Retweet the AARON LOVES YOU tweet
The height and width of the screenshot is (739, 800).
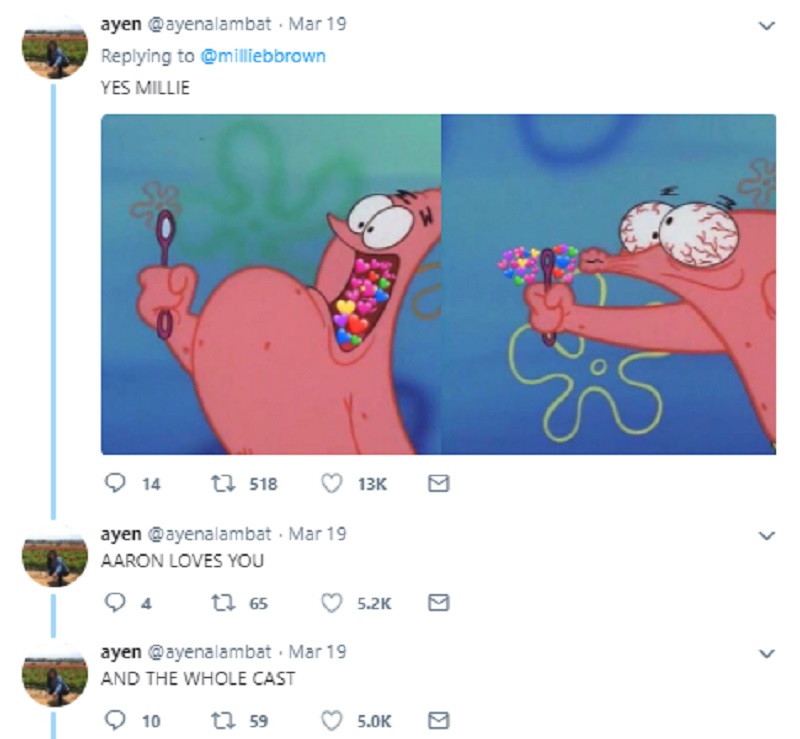tap(223, 603)
